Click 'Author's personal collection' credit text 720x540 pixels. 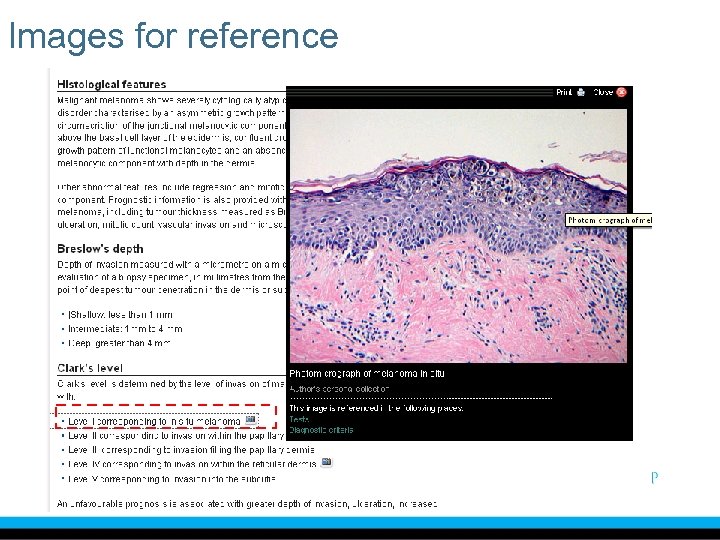(339, 389)
